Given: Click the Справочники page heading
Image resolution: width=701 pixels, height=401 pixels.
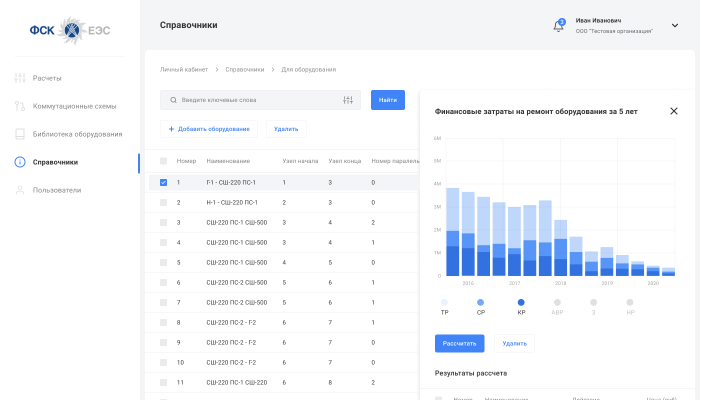Looking at the screenshot, I should point(189,25).
